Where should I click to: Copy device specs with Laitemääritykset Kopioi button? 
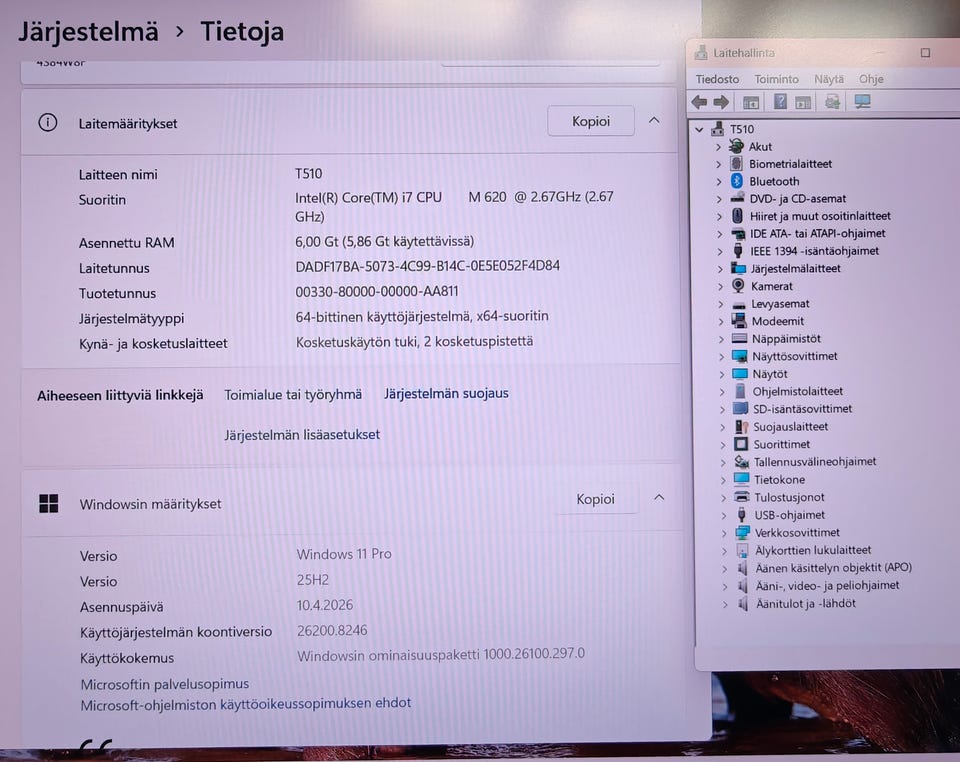coord(591,121)
